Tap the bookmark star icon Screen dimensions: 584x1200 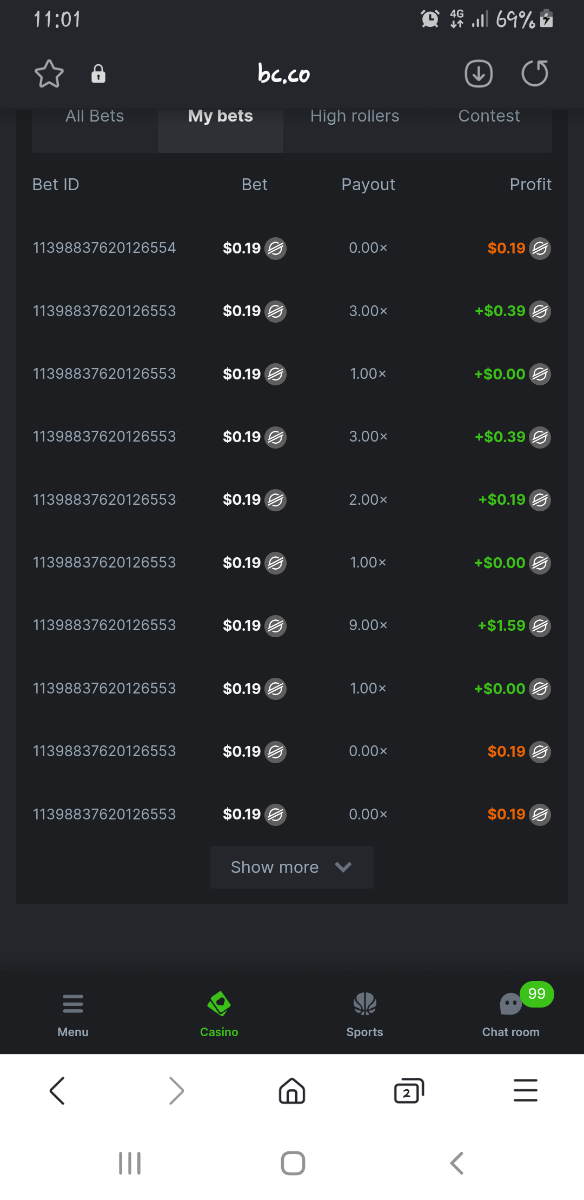click(49, 74)
